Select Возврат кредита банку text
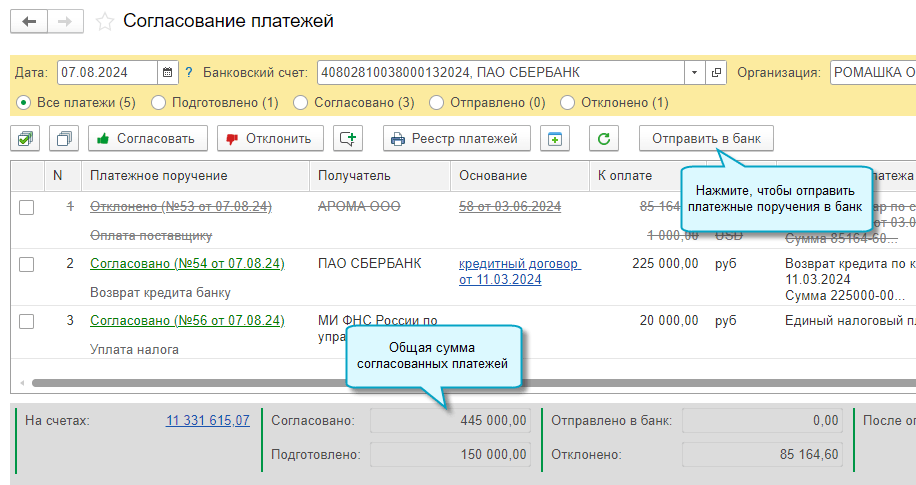Viewport: 916px width, 485px height. tap(160, 293)
